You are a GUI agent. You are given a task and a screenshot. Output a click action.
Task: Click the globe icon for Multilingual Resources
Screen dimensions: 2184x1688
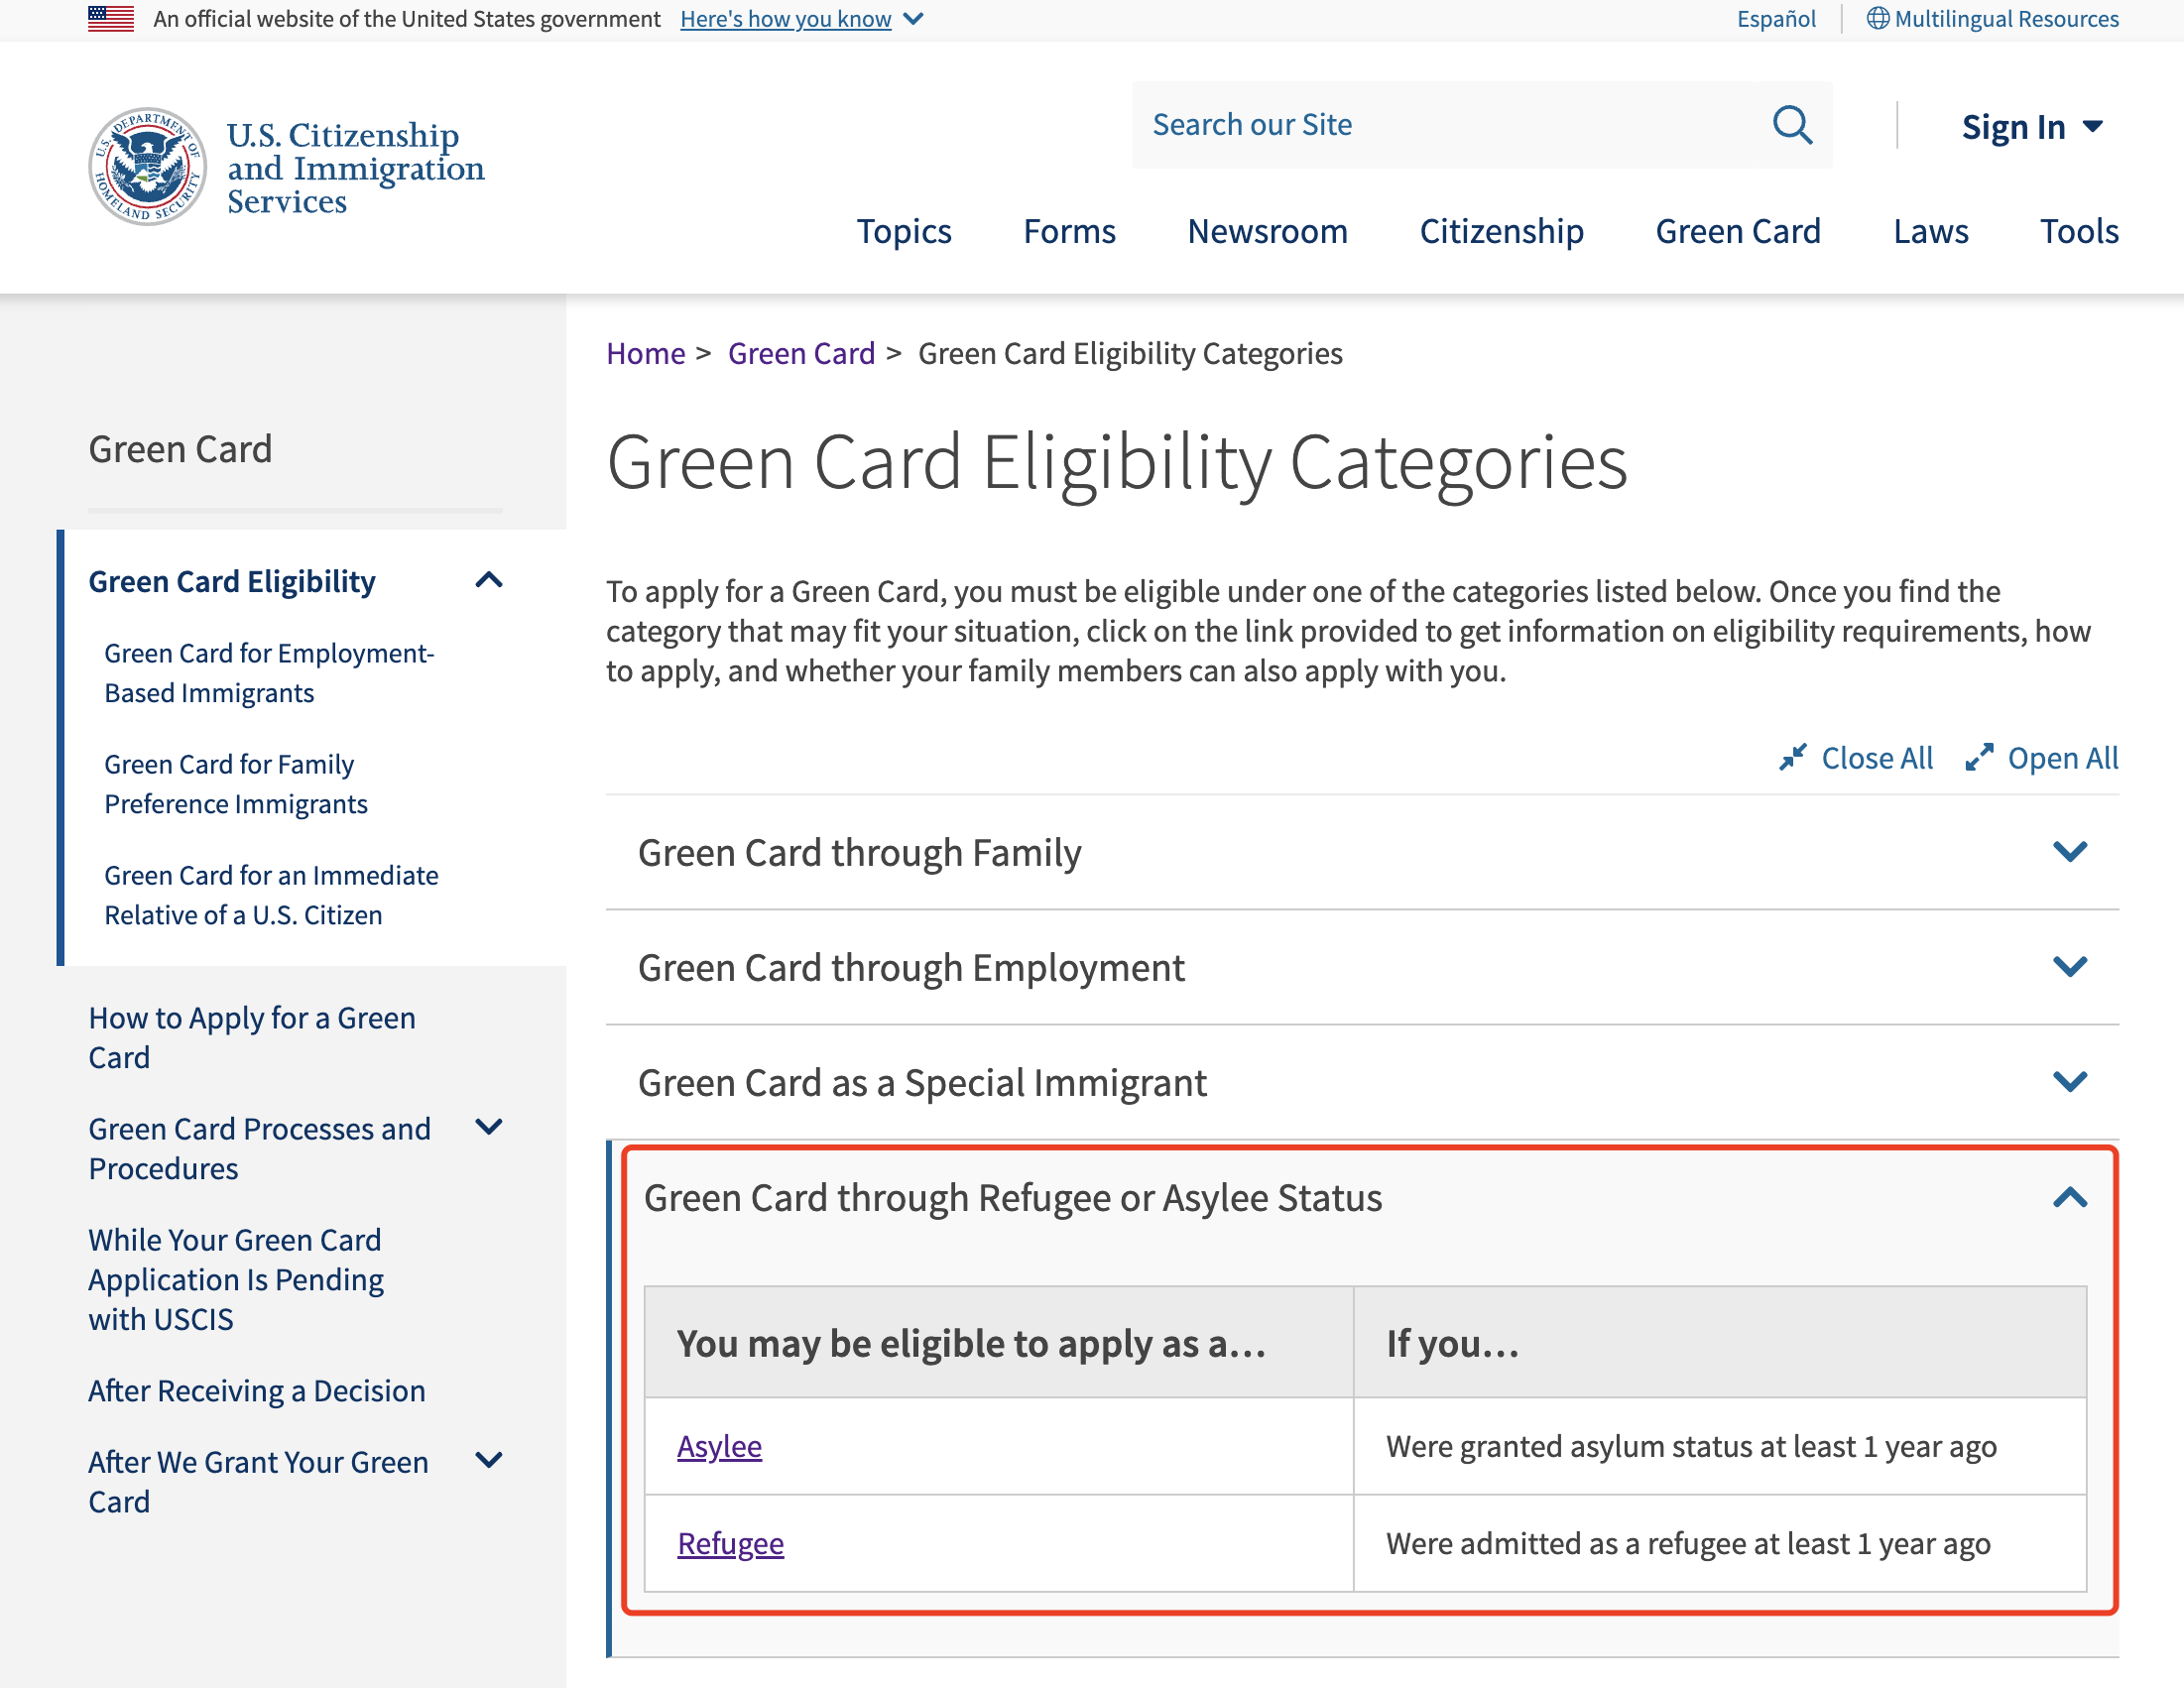(x=1877, y=19)
